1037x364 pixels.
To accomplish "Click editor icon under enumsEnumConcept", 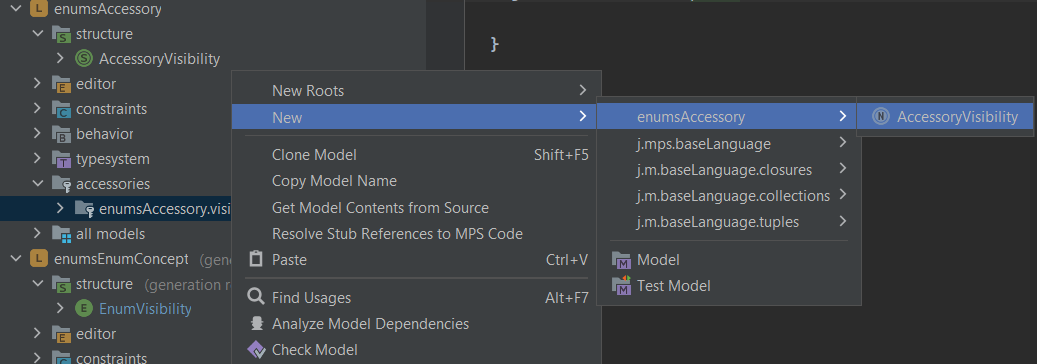I will click(62, 335).
